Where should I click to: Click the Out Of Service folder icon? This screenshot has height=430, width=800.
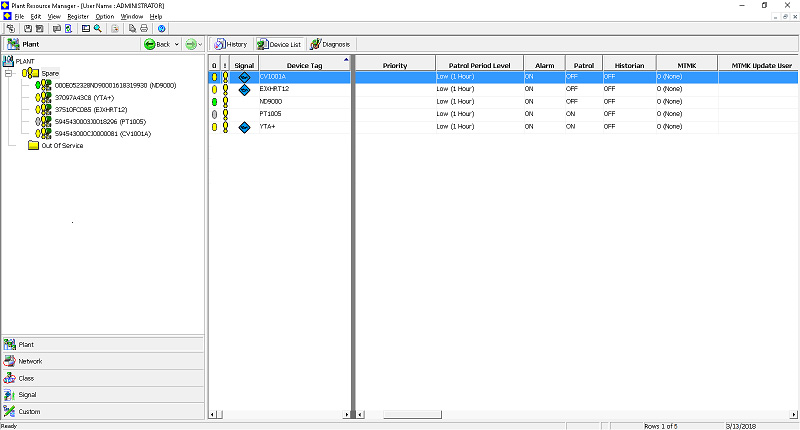click(x=33, y=146)
